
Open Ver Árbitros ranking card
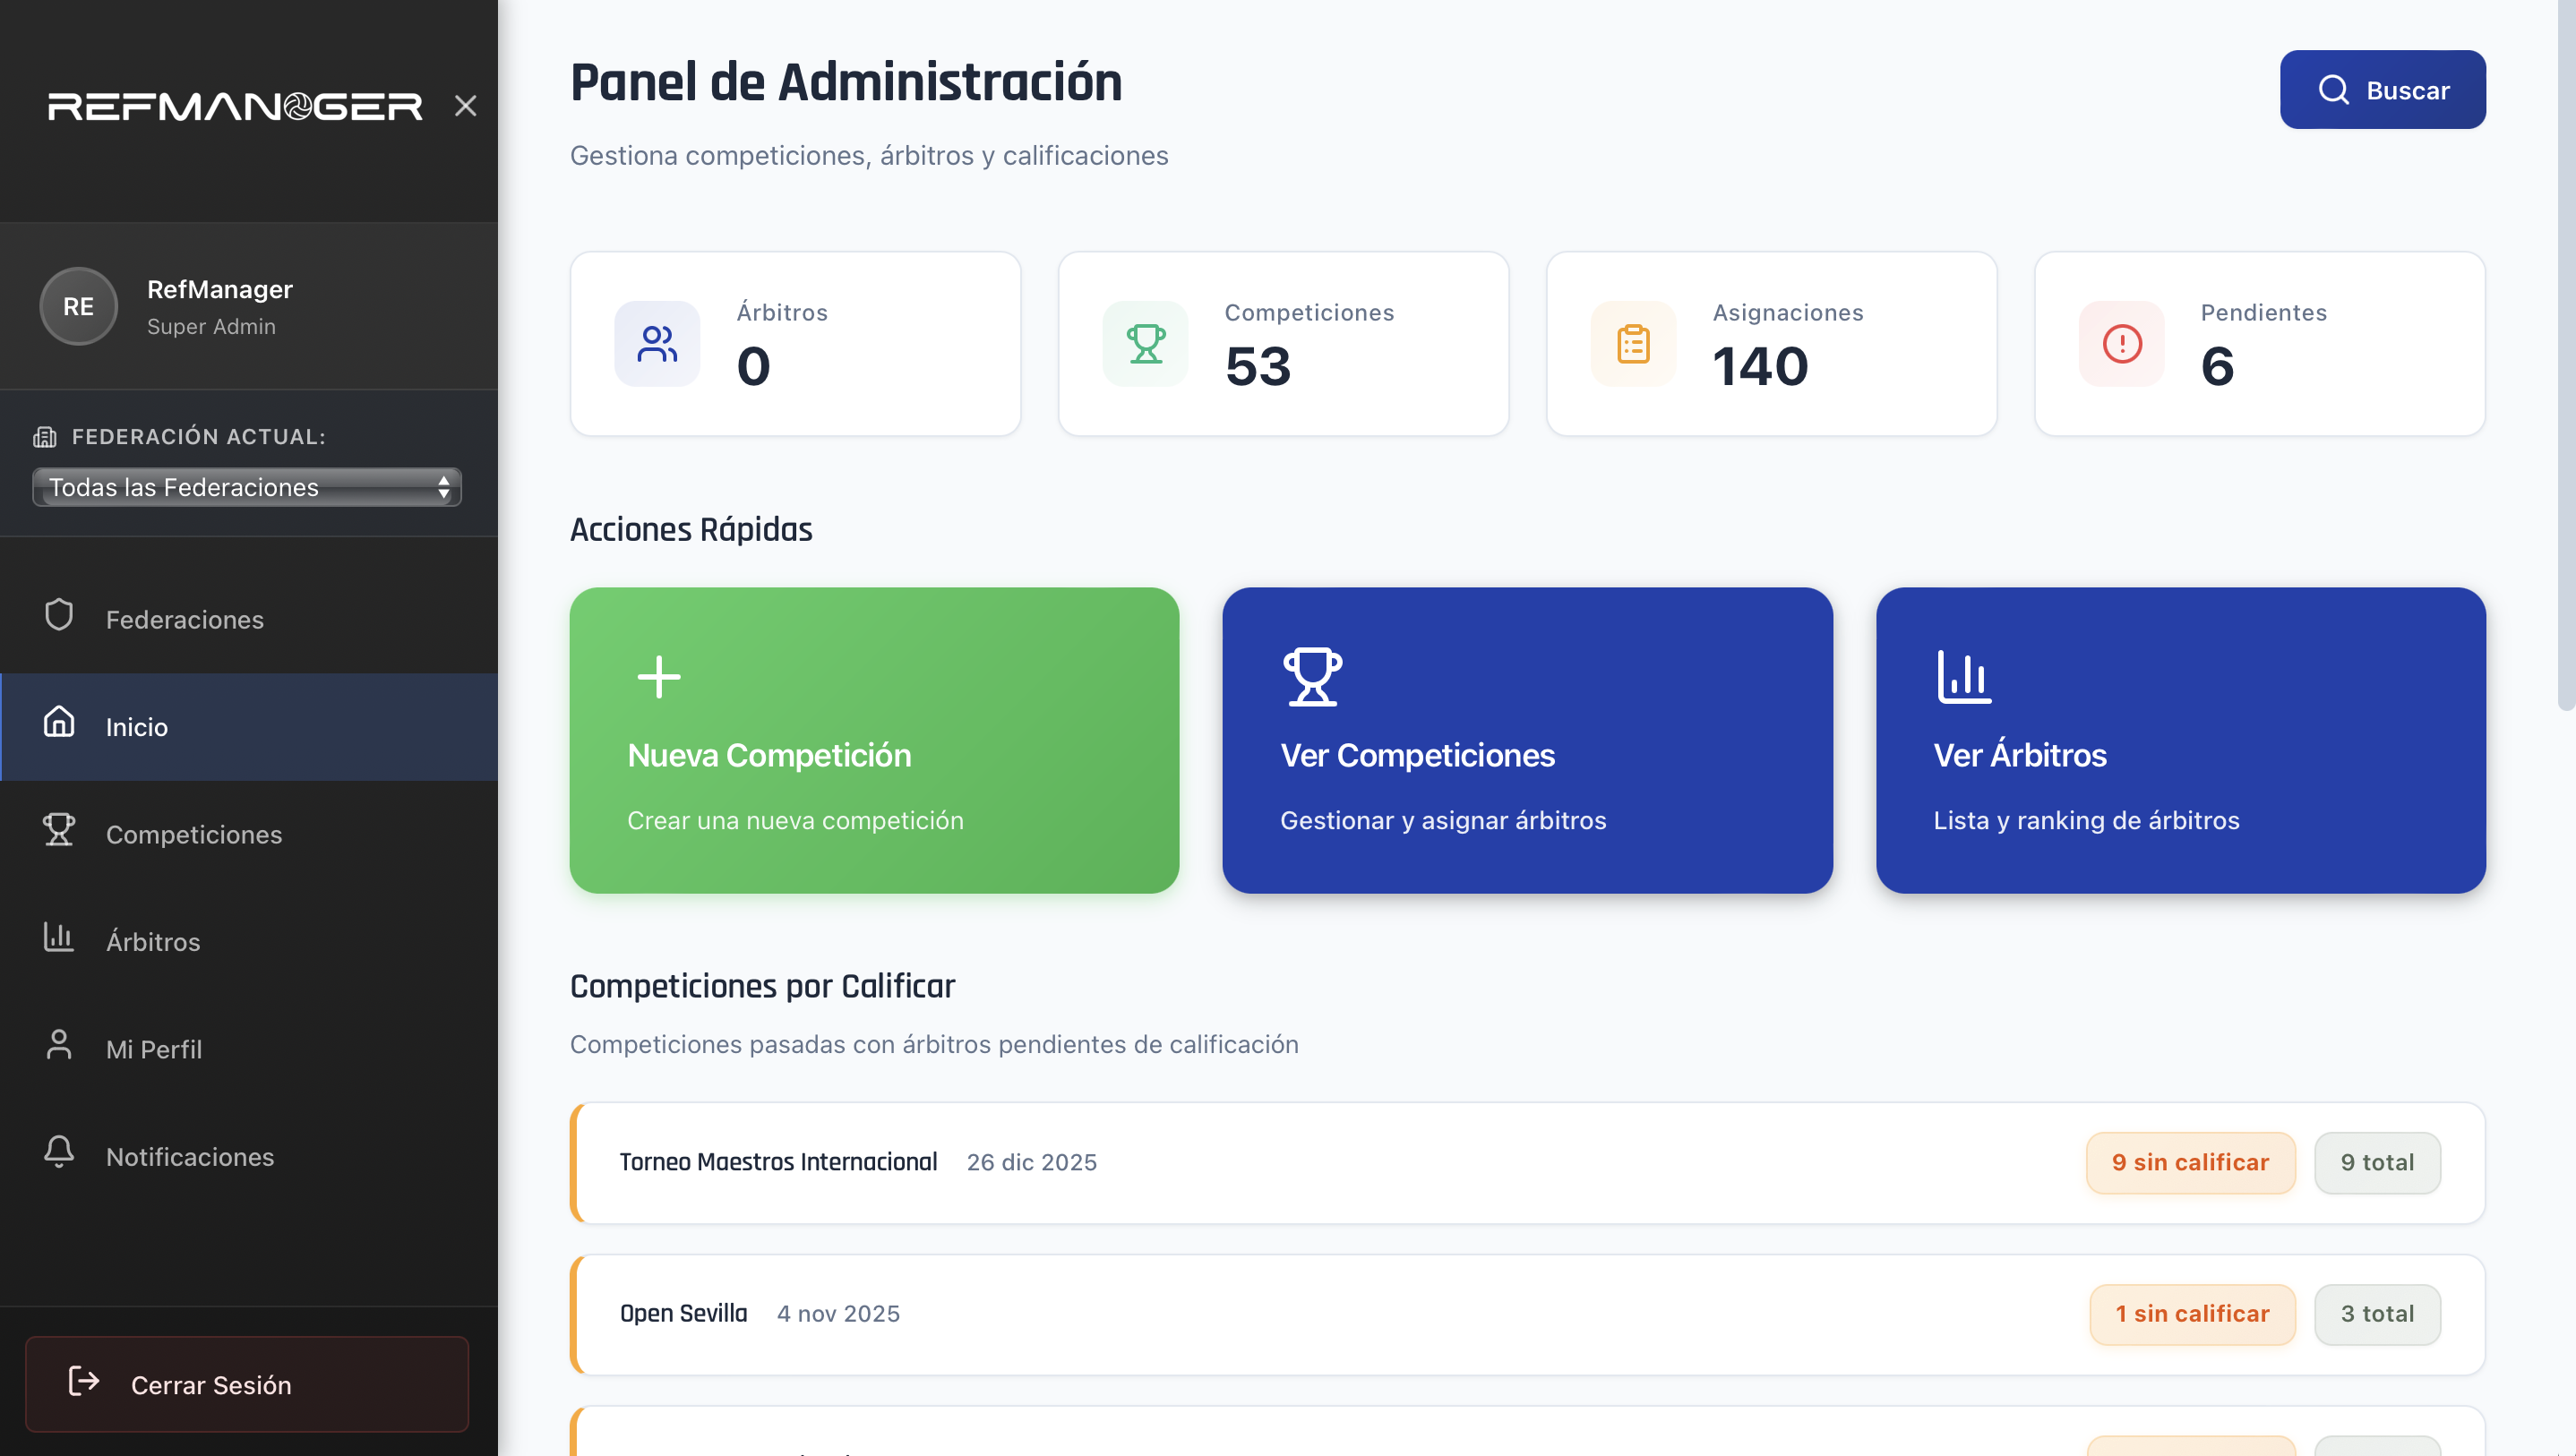pyautogui.click(x=2180, y=740)
